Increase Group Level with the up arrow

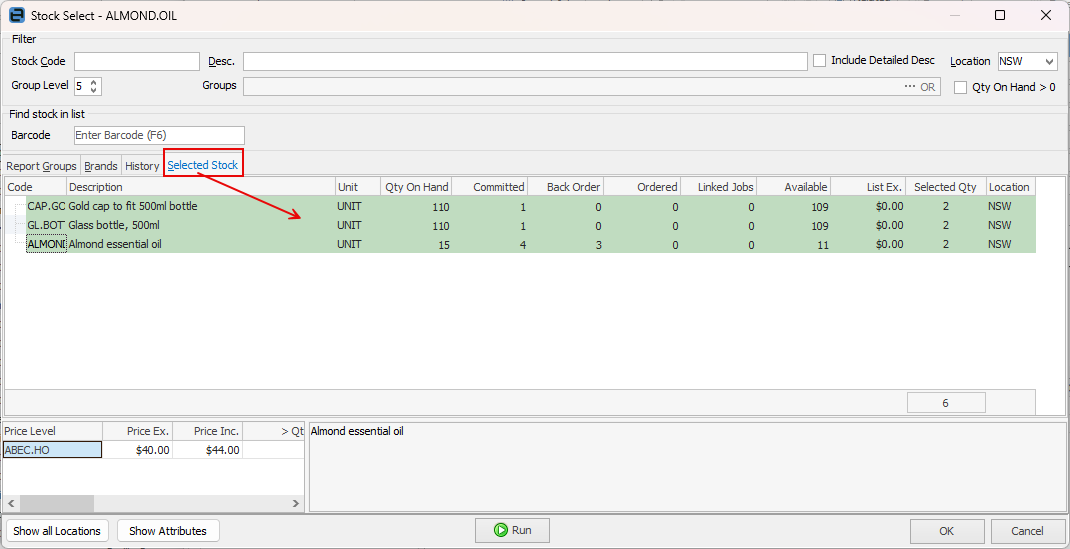94,82
